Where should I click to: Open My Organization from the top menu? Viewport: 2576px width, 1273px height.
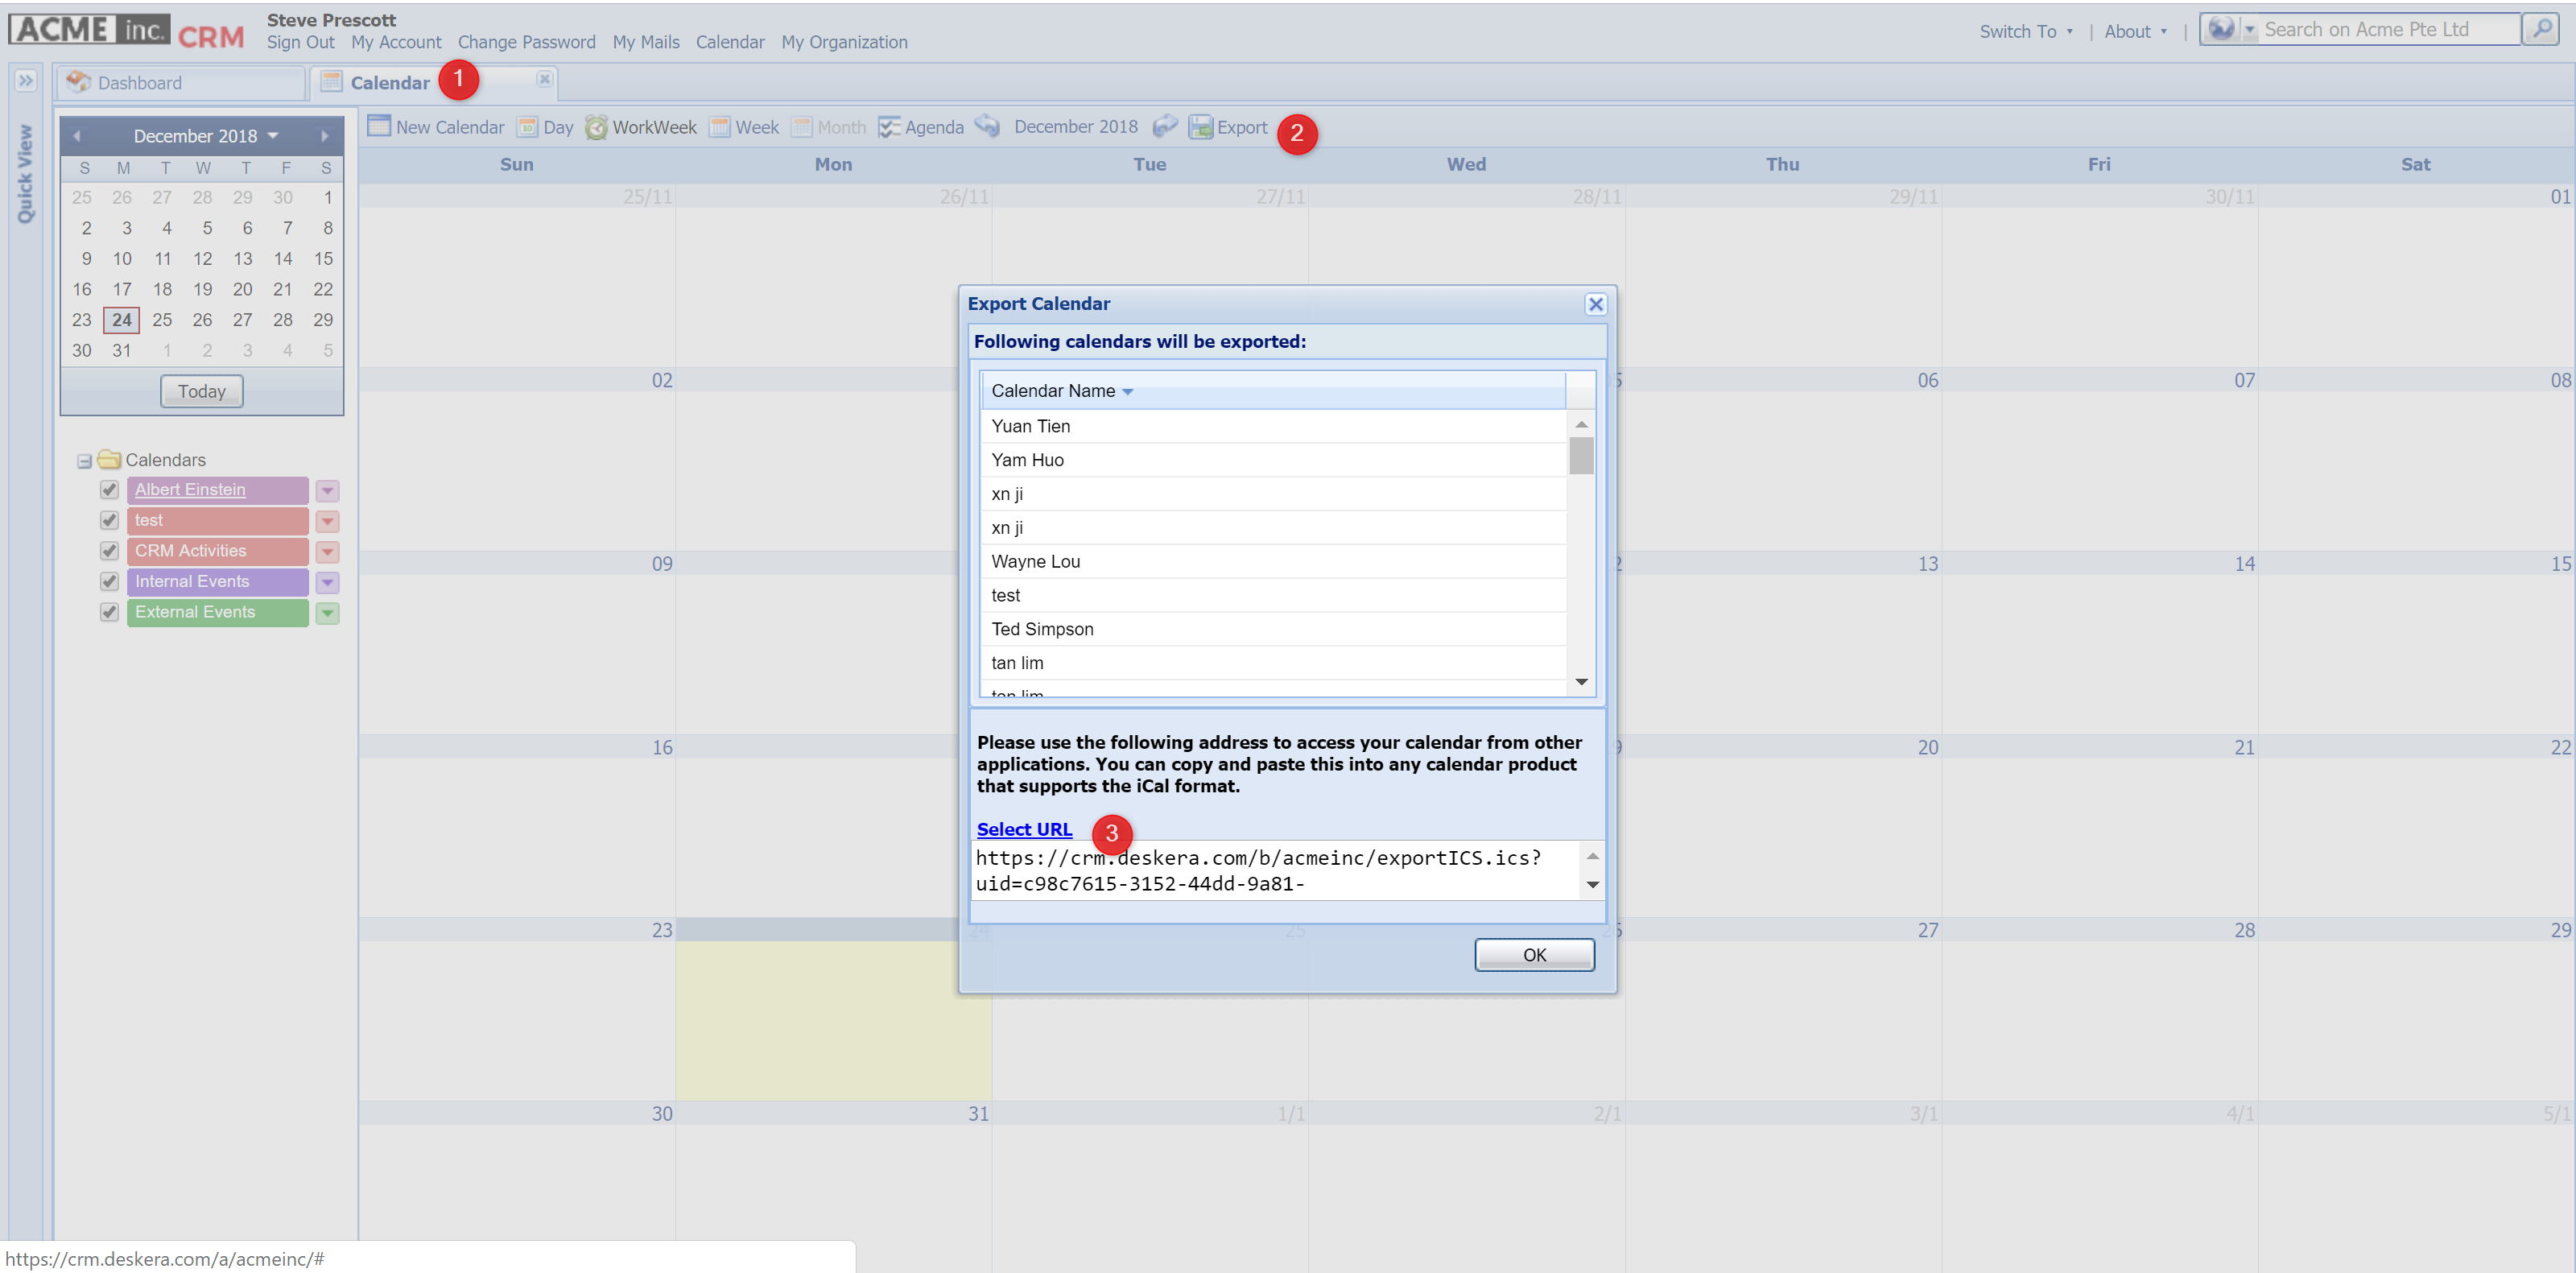[x=845, y=41]
